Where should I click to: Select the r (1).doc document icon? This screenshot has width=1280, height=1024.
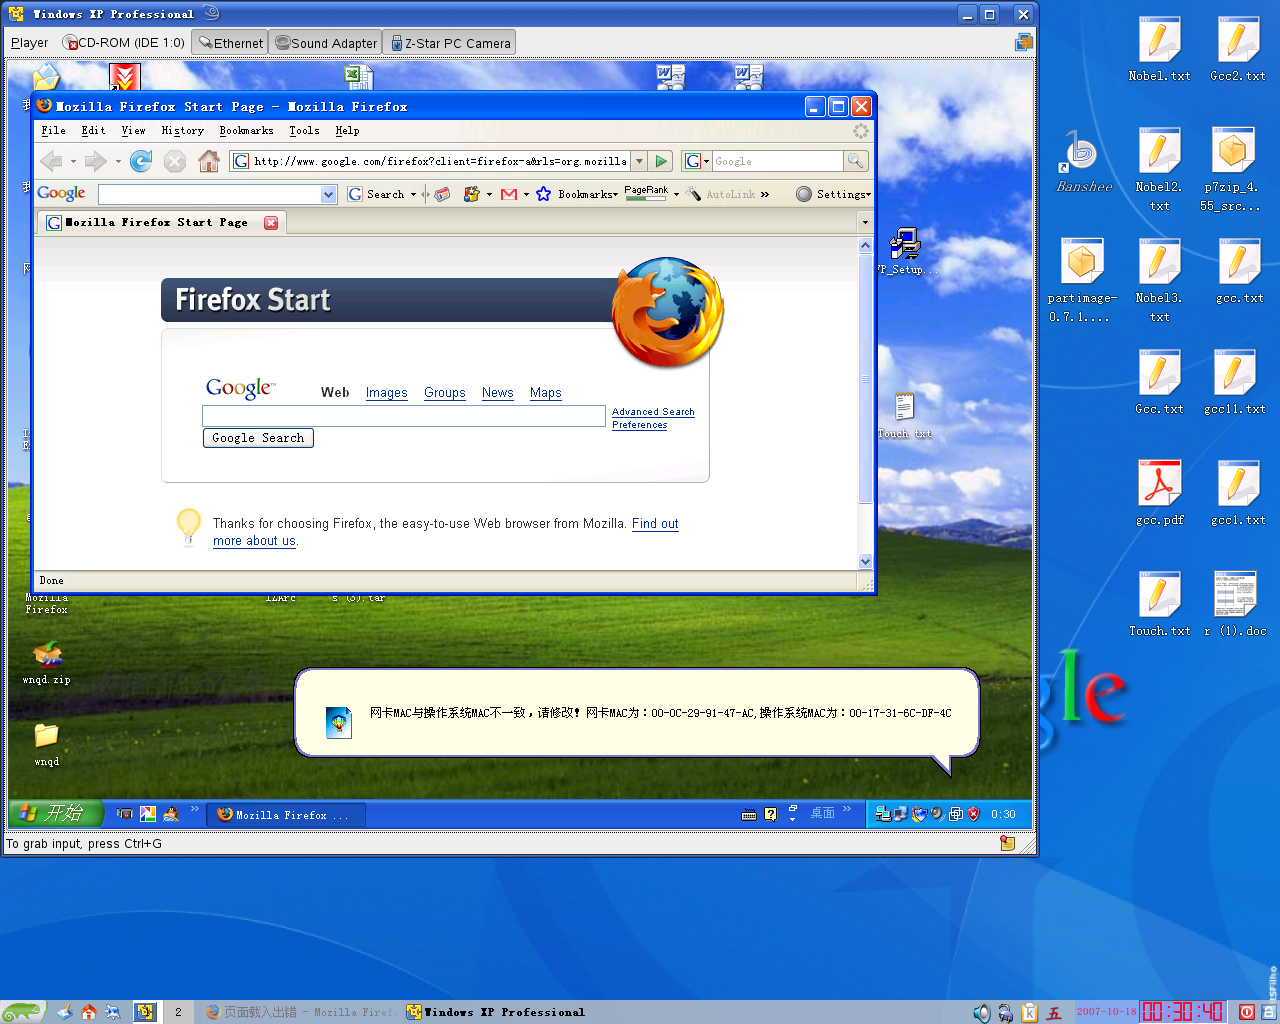pos(1235,603)
